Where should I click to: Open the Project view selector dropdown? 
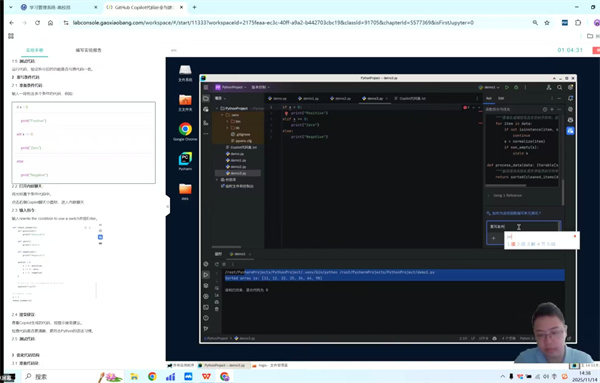pyautogui.click(x=220, y=98)
